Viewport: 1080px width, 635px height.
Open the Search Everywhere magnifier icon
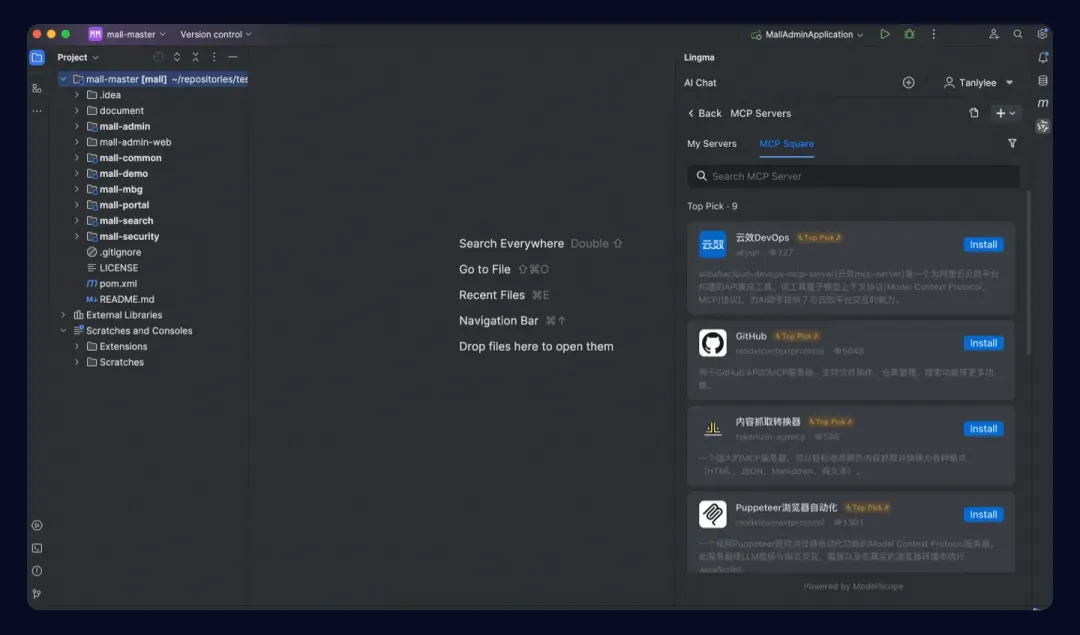point(1017,34)
